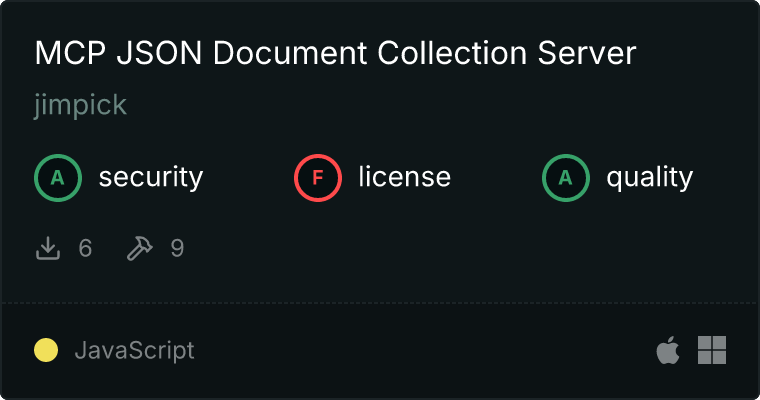This screenshot has height=400, width=760.
Task: Select the security label text
Action: tap(151, 177)
